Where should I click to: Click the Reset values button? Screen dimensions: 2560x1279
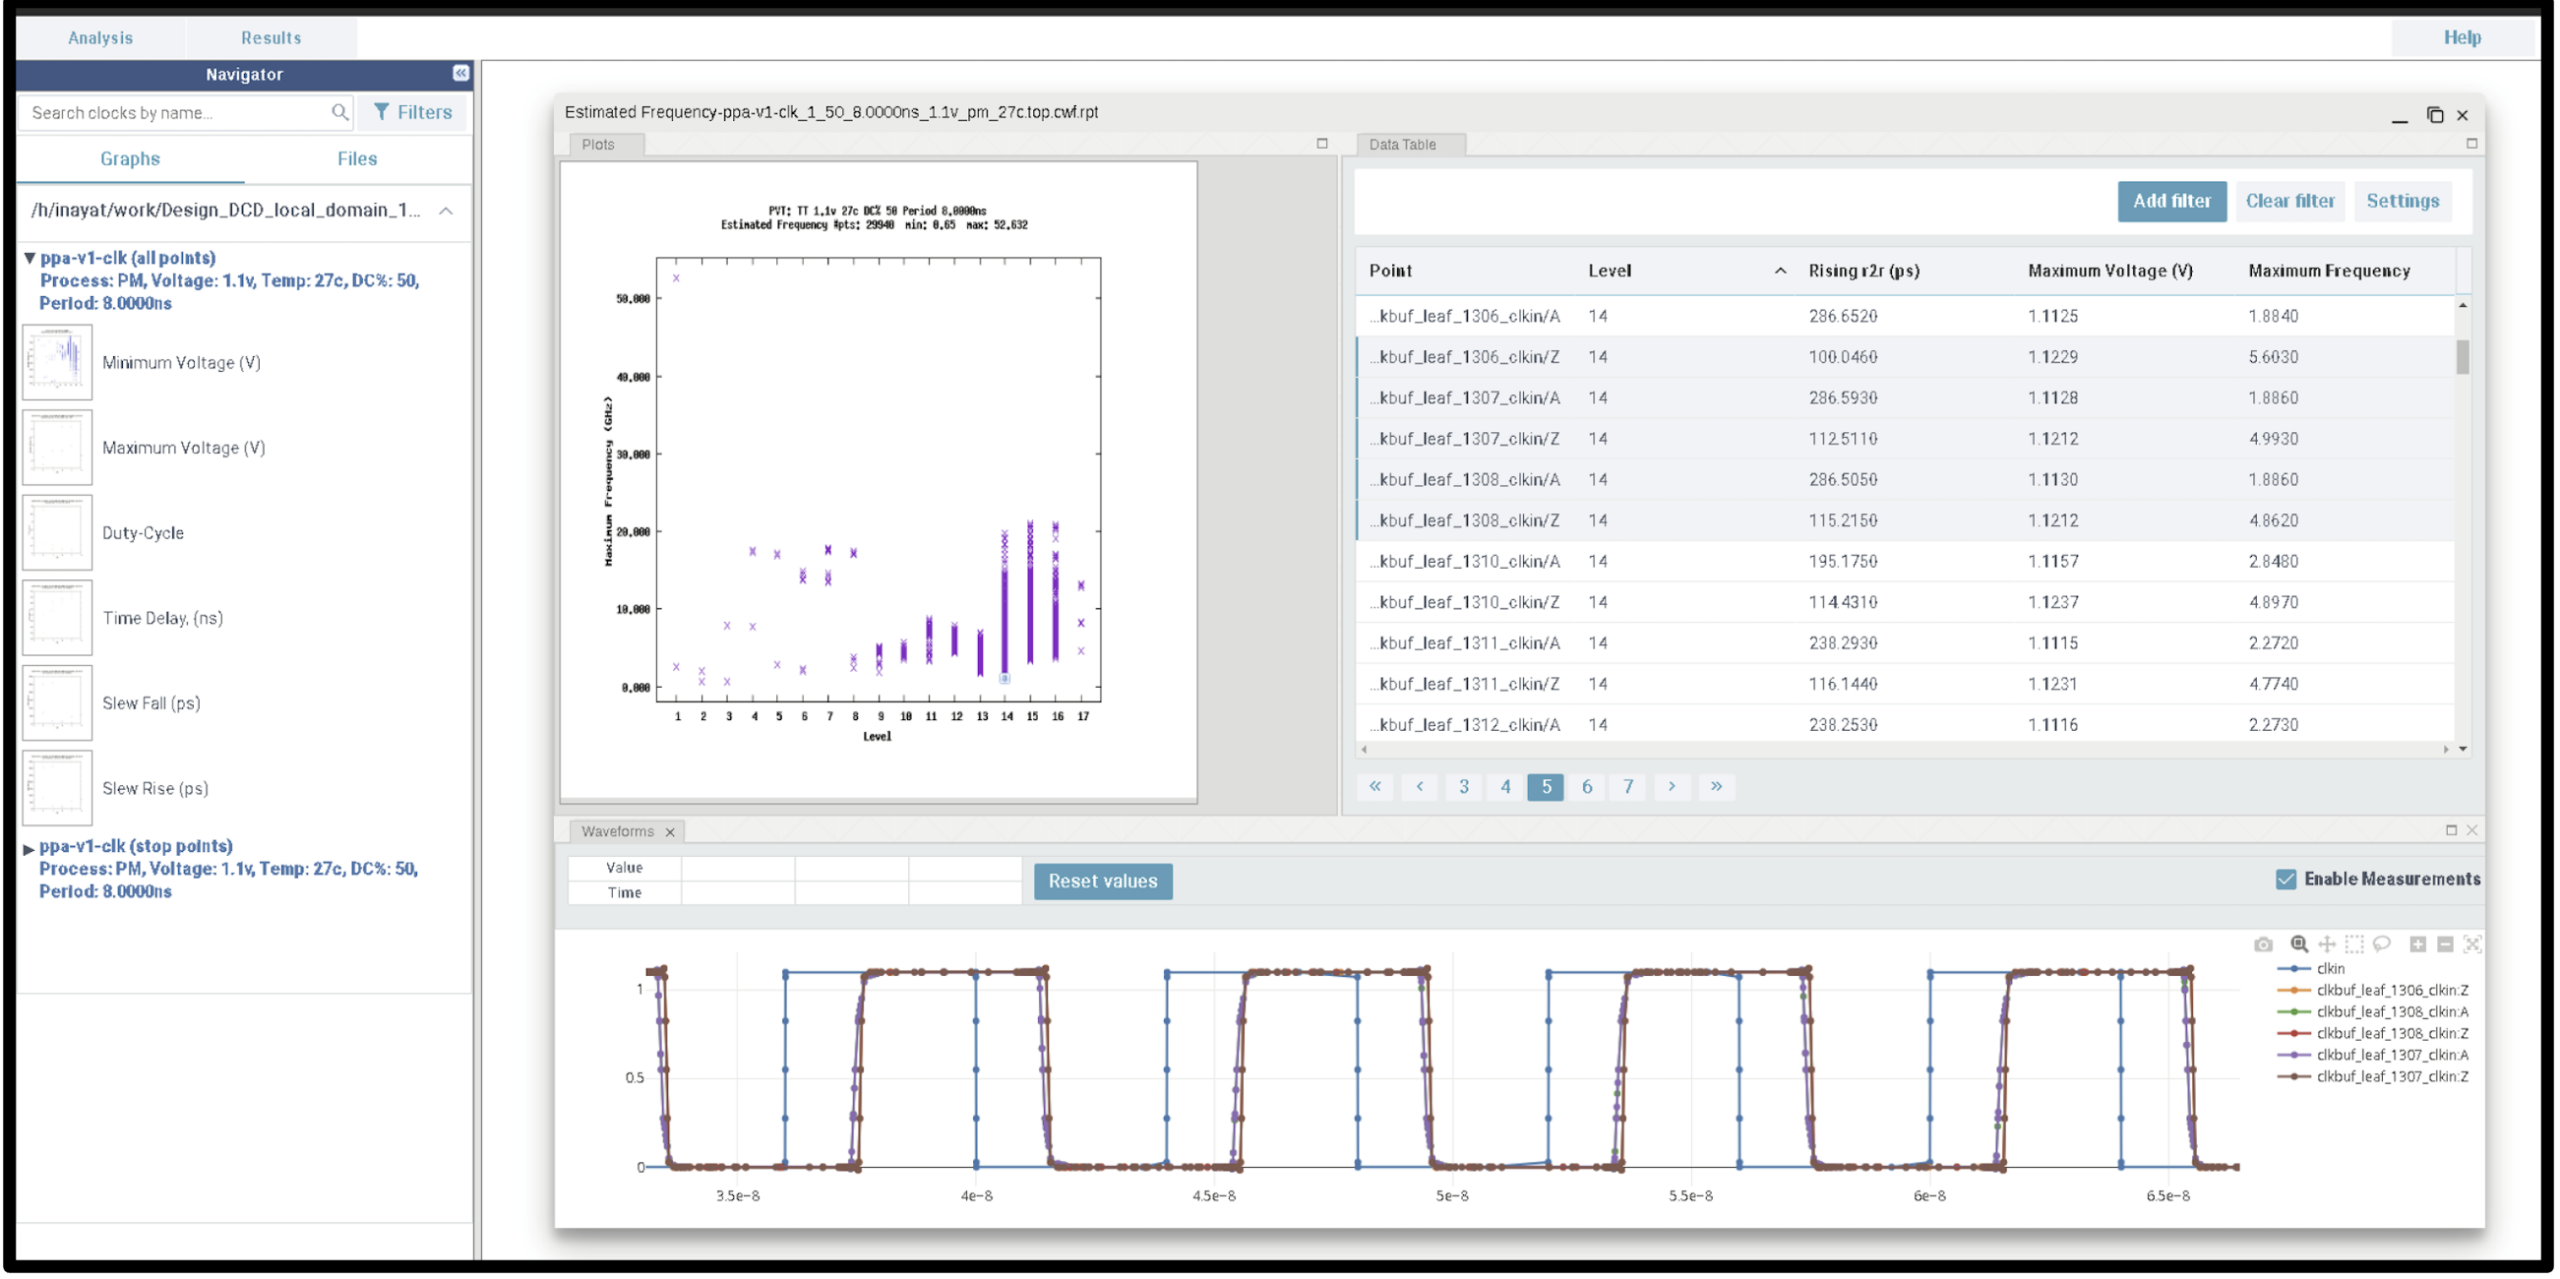(1102, 882)
